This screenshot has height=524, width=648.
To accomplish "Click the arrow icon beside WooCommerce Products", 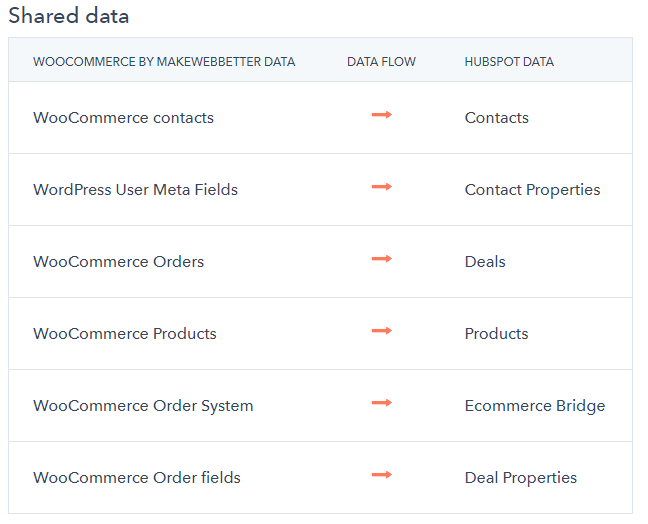I will tap(381, 331).
